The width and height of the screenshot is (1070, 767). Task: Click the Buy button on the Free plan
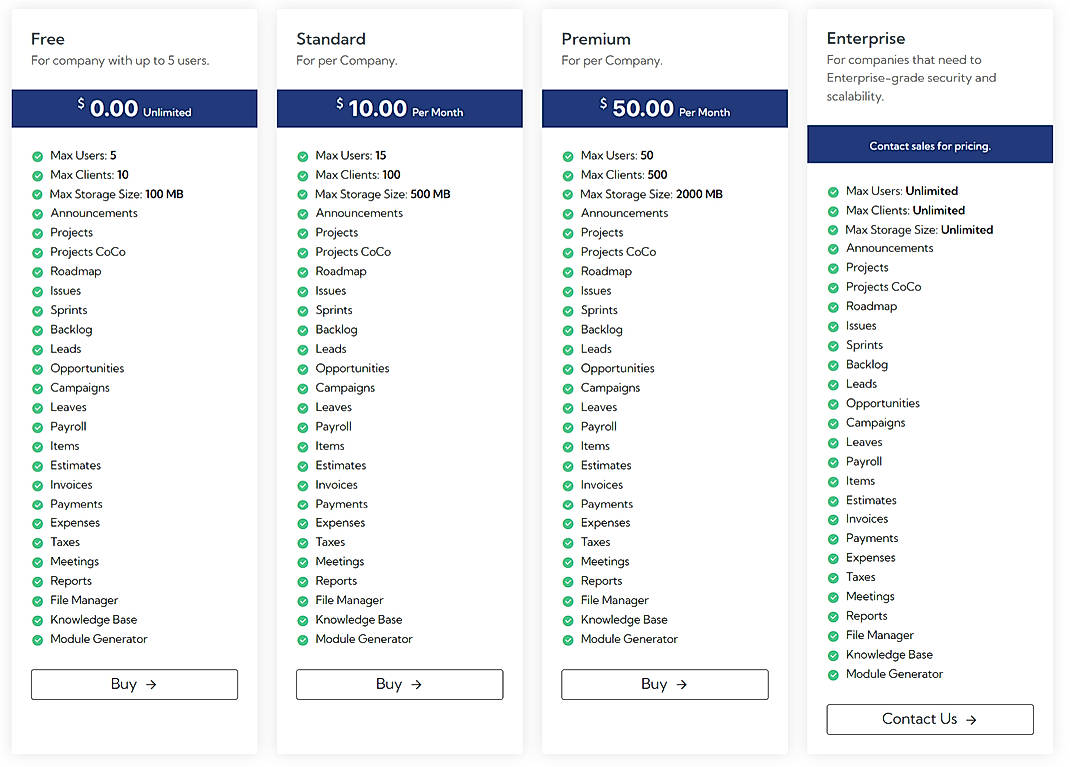click(x=134, y=684)
